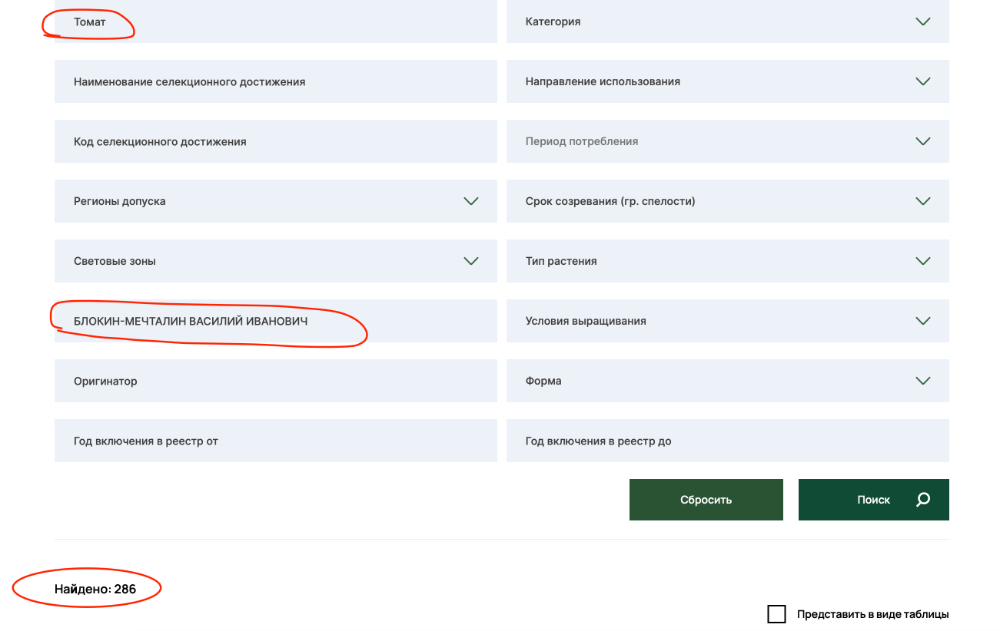Click the Код селекционного достижения field
This screenshot has height=631, width=1000.
(275, 142)
